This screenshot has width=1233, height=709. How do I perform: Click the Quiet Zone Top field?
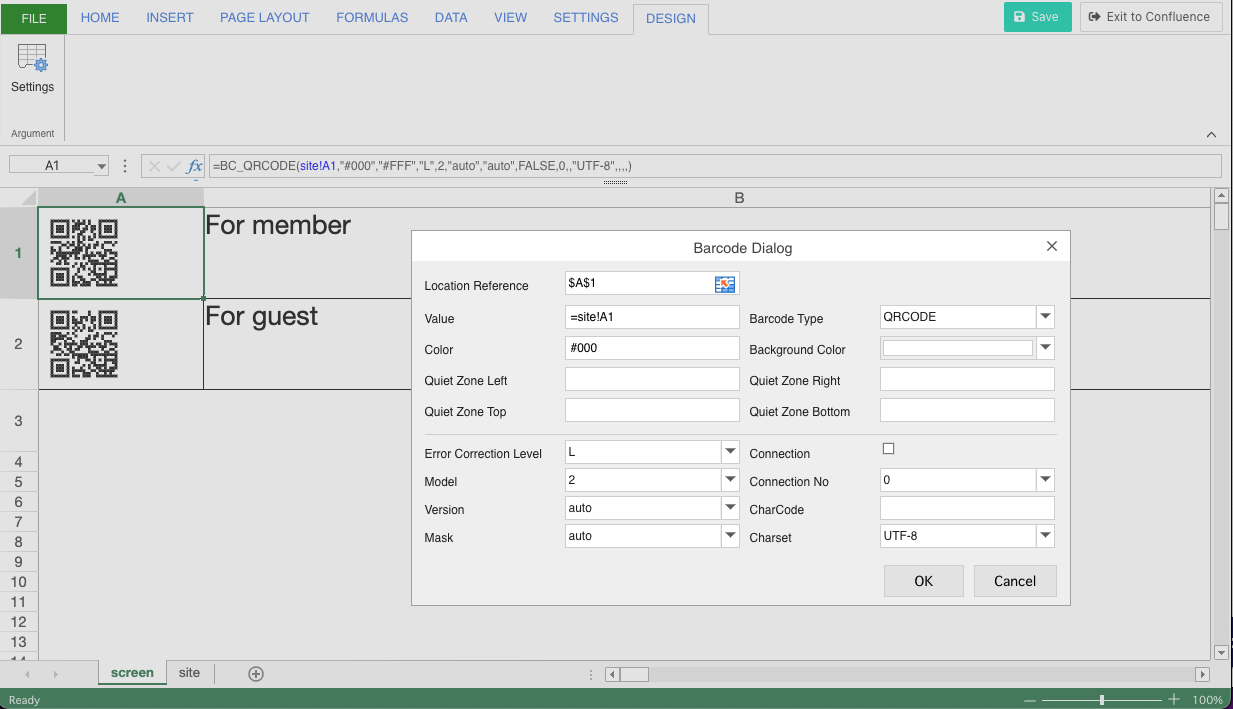(x=652, y=410)
